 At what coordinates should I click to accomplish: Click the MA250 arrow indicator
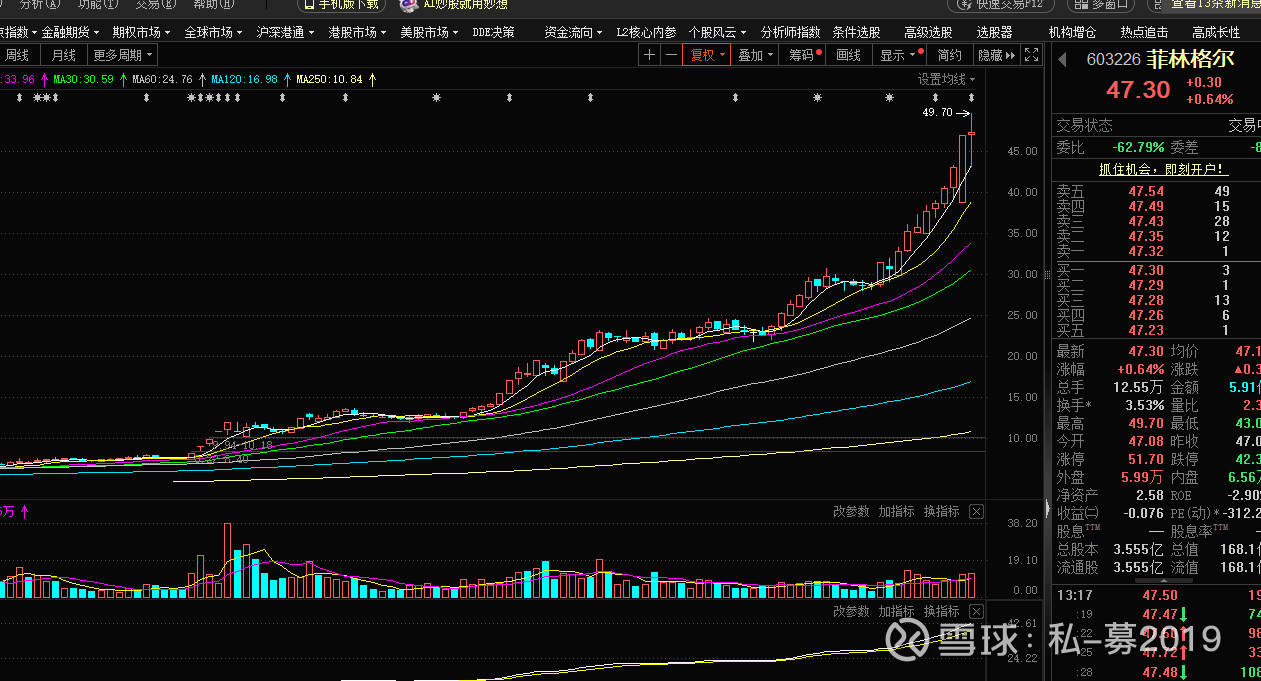[372, 79]
